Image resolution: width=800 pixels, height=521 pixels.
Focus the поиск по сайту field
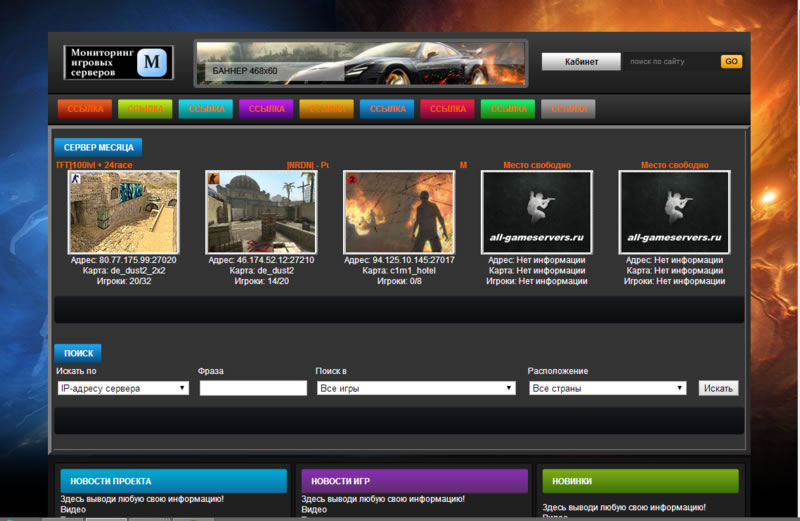point(671,62)
